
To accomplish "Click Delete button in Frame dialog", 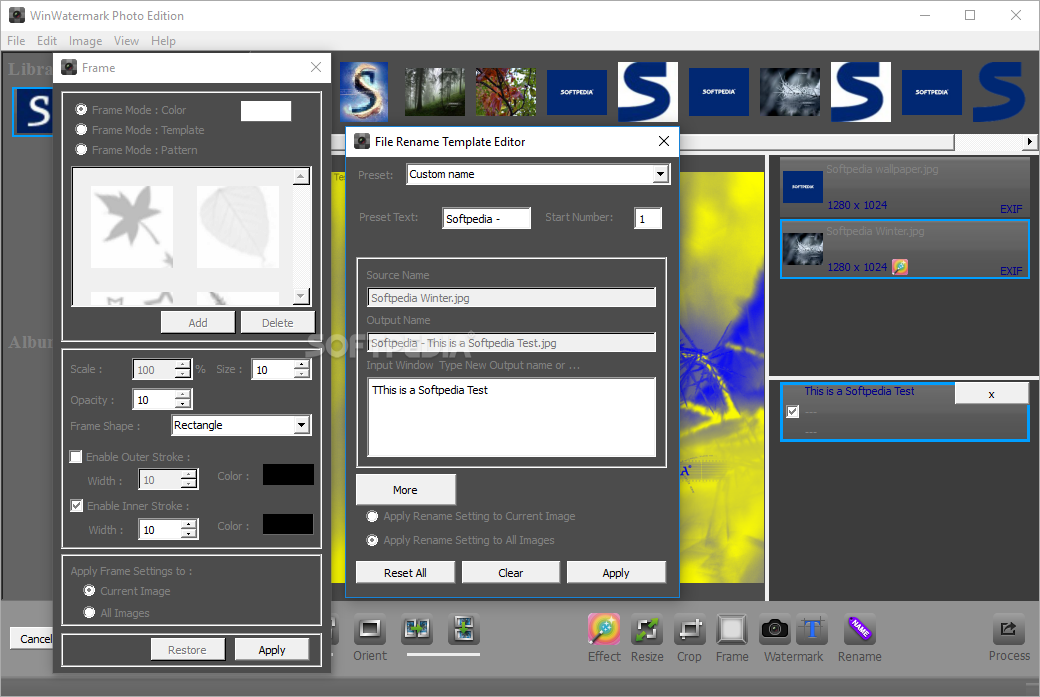I will (277, 322).
